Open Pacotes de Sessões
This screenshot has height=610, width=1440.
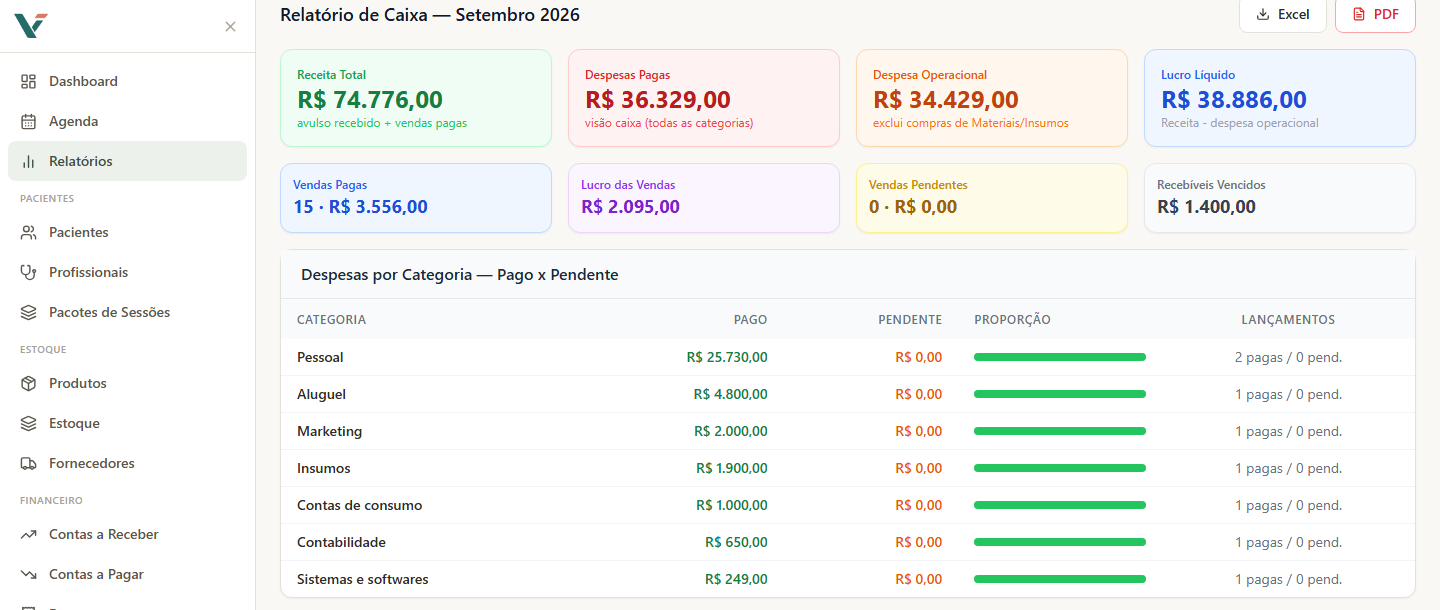[x=127, y=312]
